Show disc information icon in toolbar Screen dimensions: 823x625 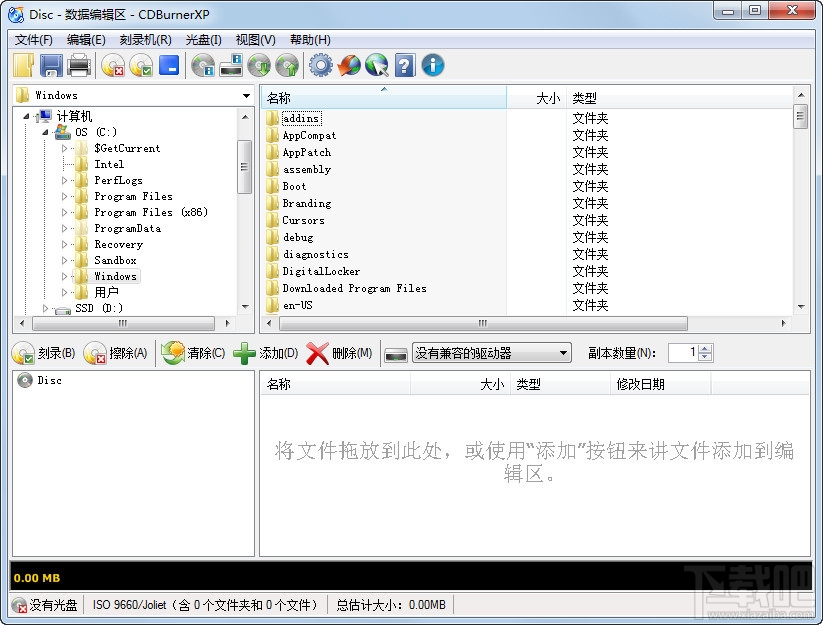[203, 66]
